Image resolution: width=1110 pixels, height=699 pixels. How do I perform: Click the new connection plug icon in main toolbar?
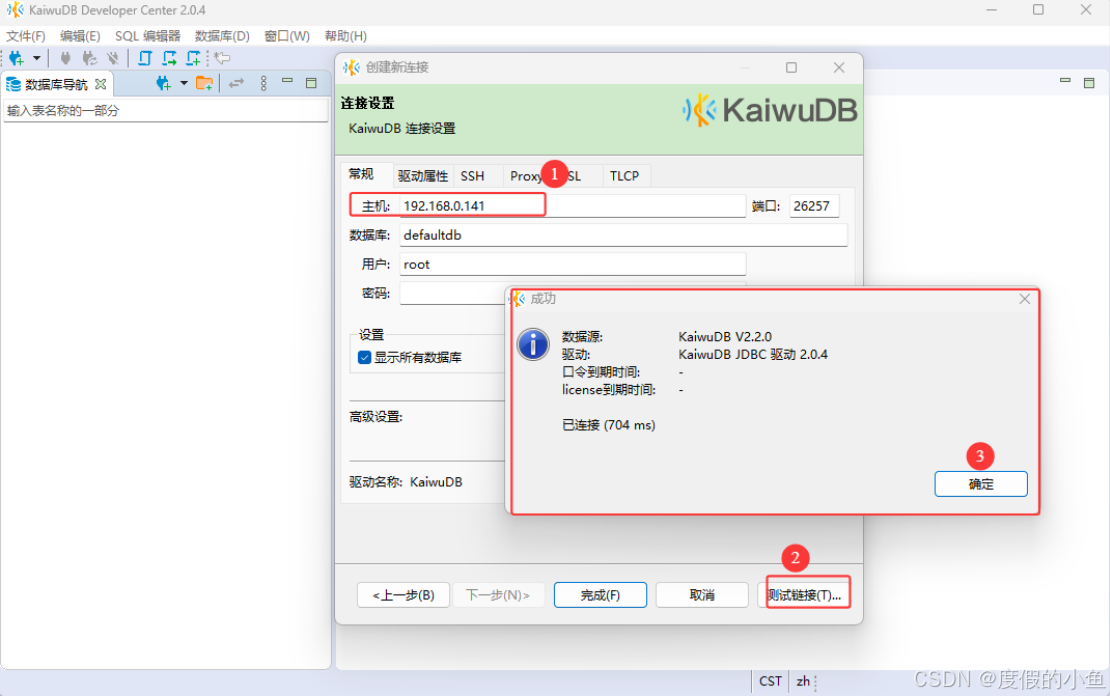tap(16, 59)
